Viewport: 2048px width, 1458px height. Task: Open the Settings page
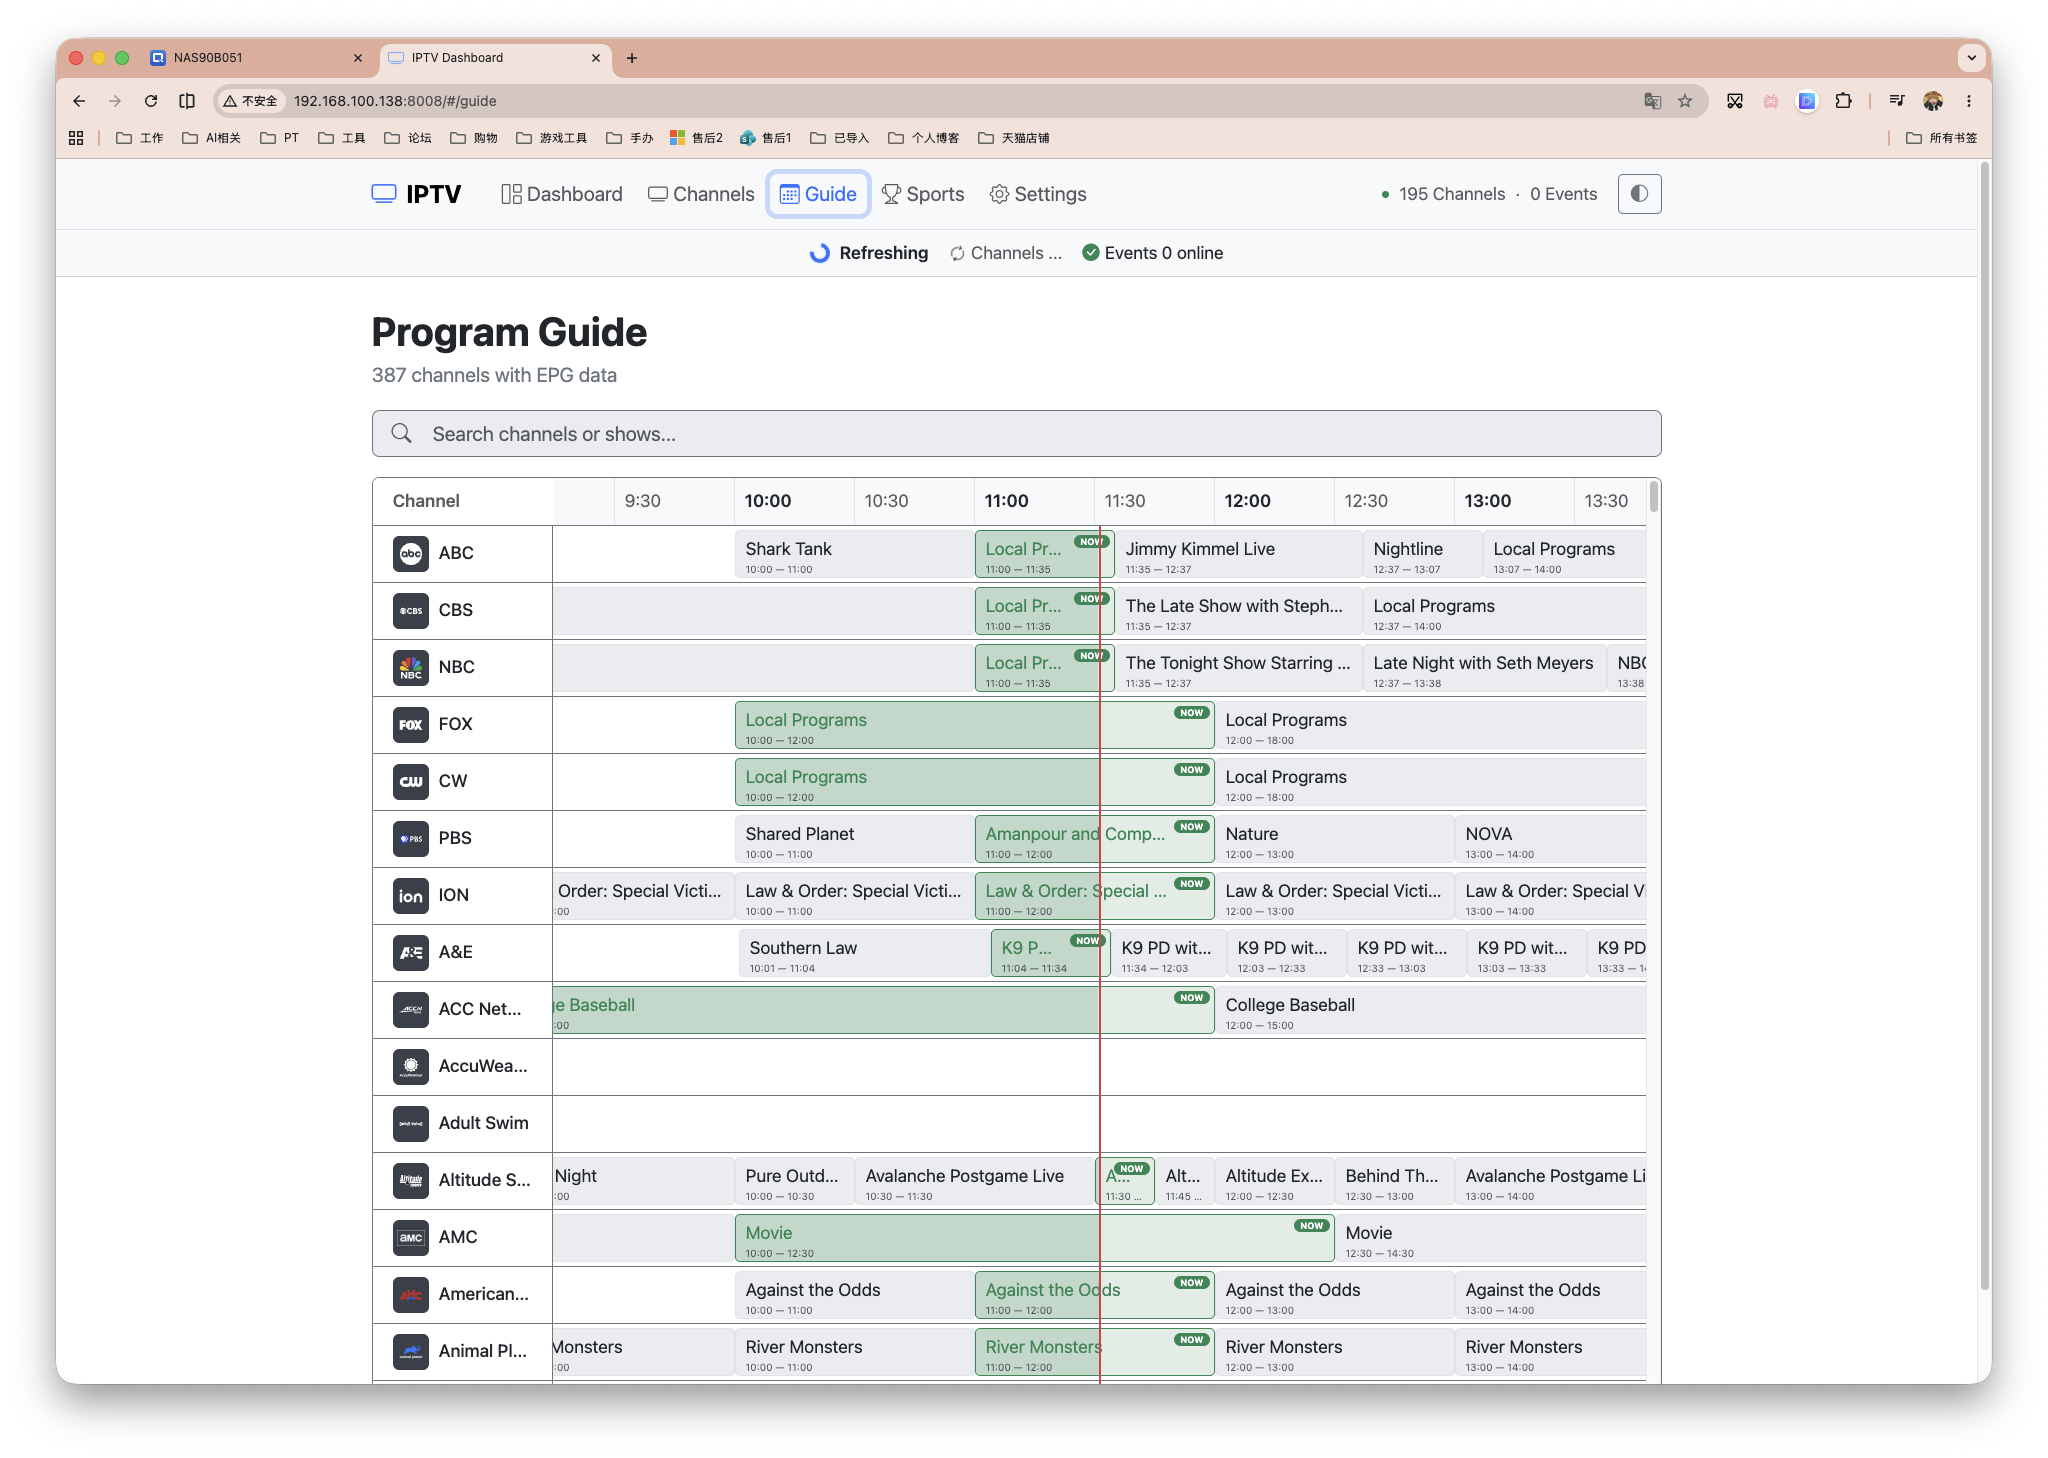[x=1038, y=194]
